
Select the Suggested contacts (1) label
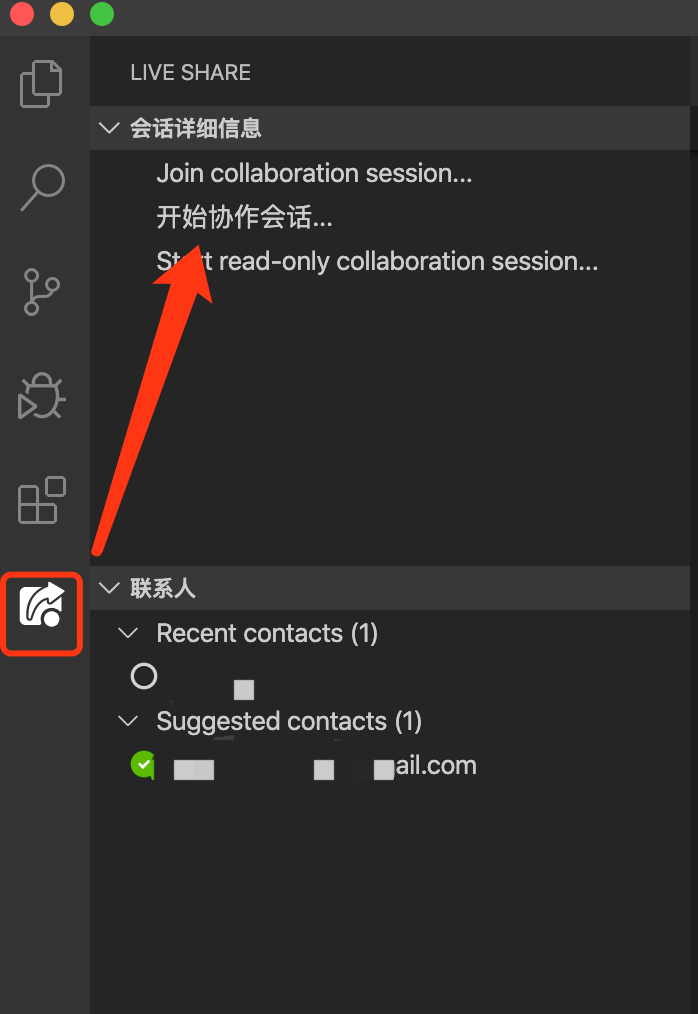(x=289, y=722)
